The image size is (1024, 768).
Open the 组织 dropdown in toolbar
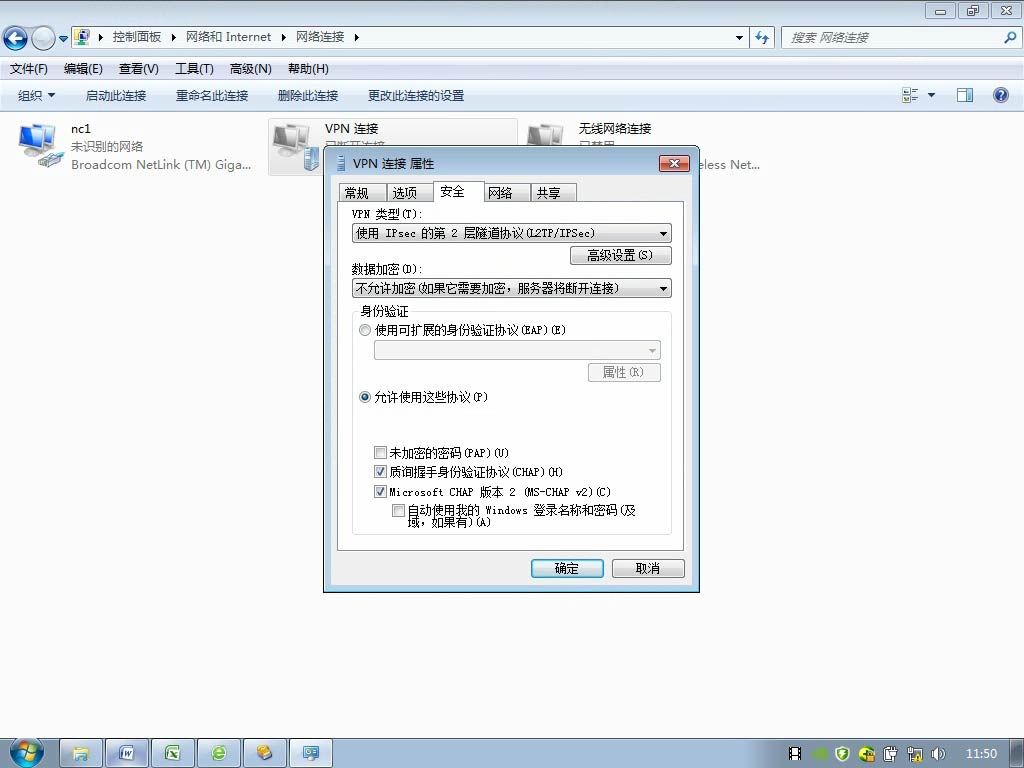point(37,96)
